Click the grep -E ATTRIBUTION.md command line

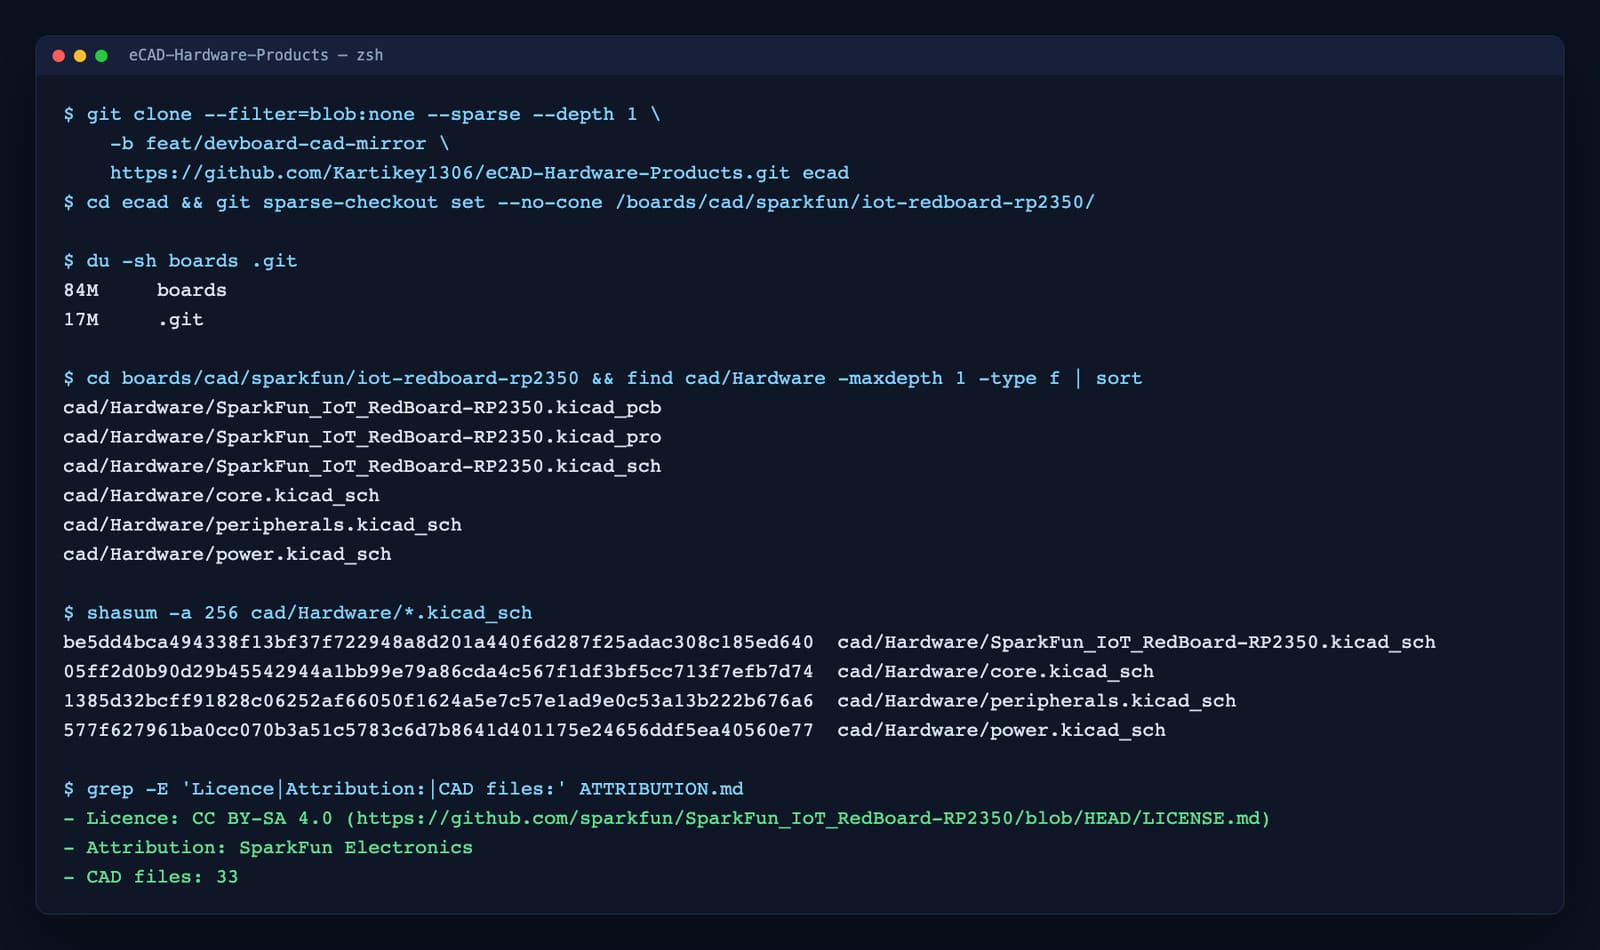click(x=403, y=789)
